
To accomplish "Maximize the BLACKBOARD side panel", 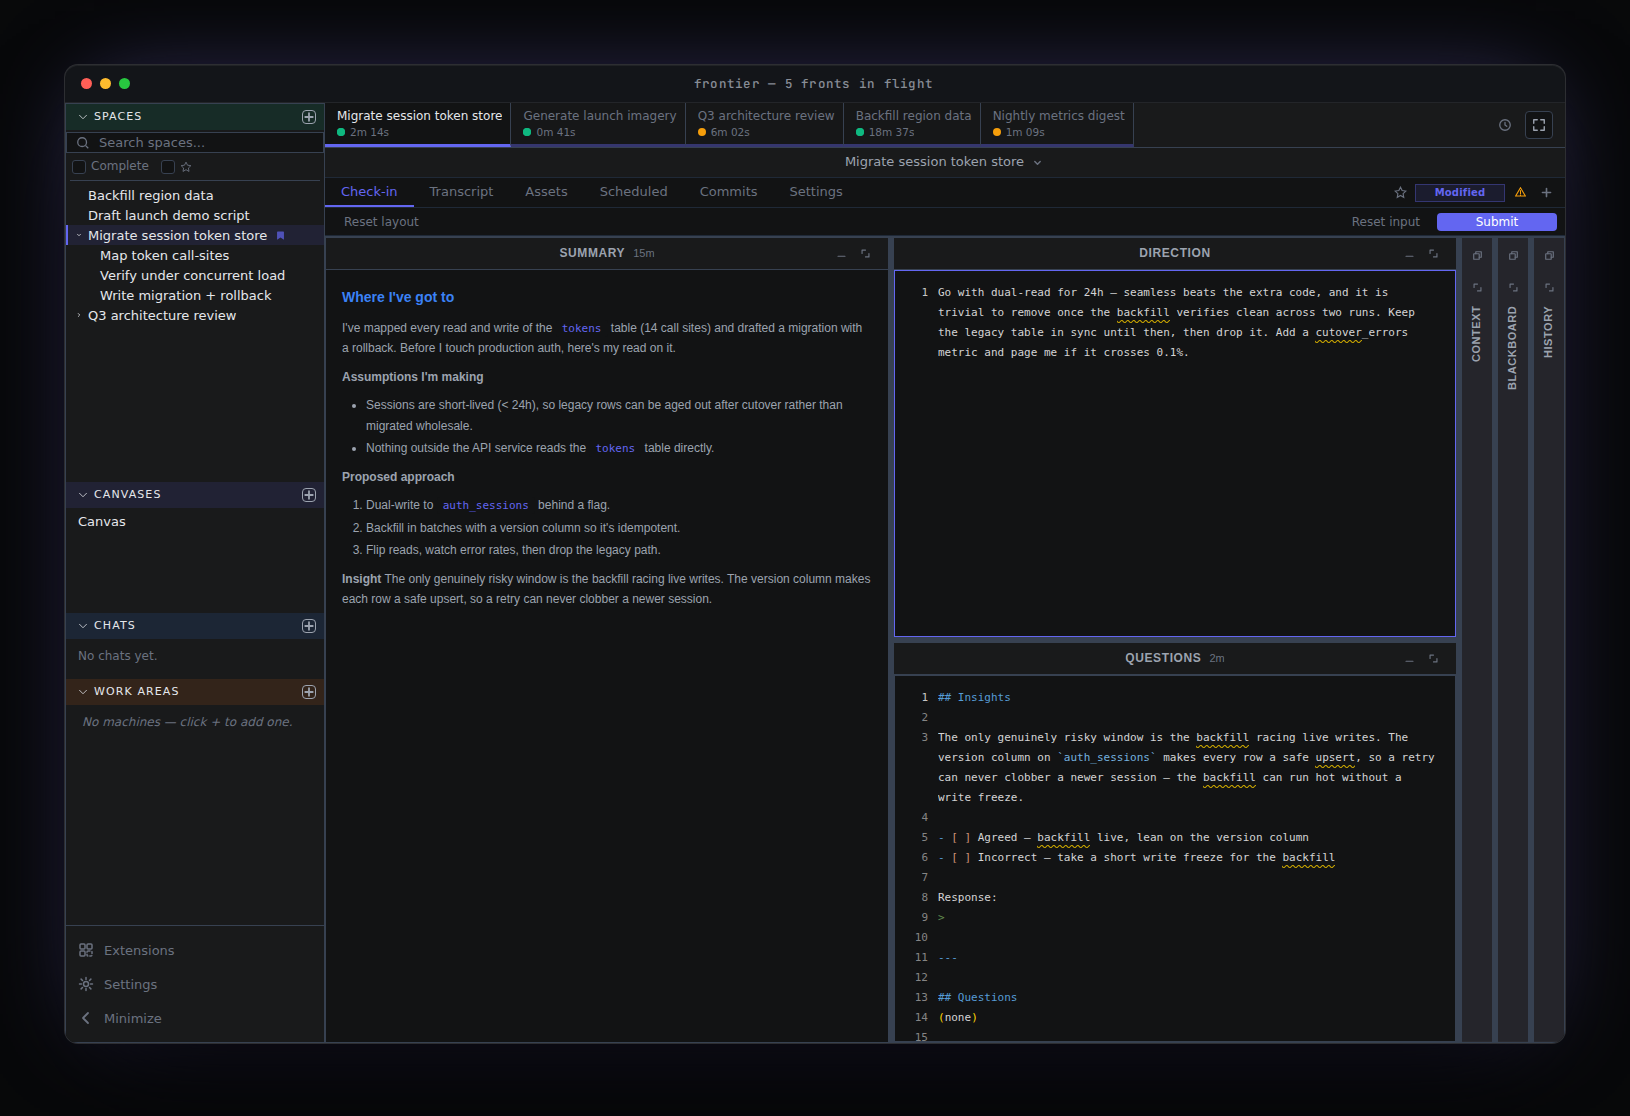I will pyautogui.click(x=1513, y=288).
